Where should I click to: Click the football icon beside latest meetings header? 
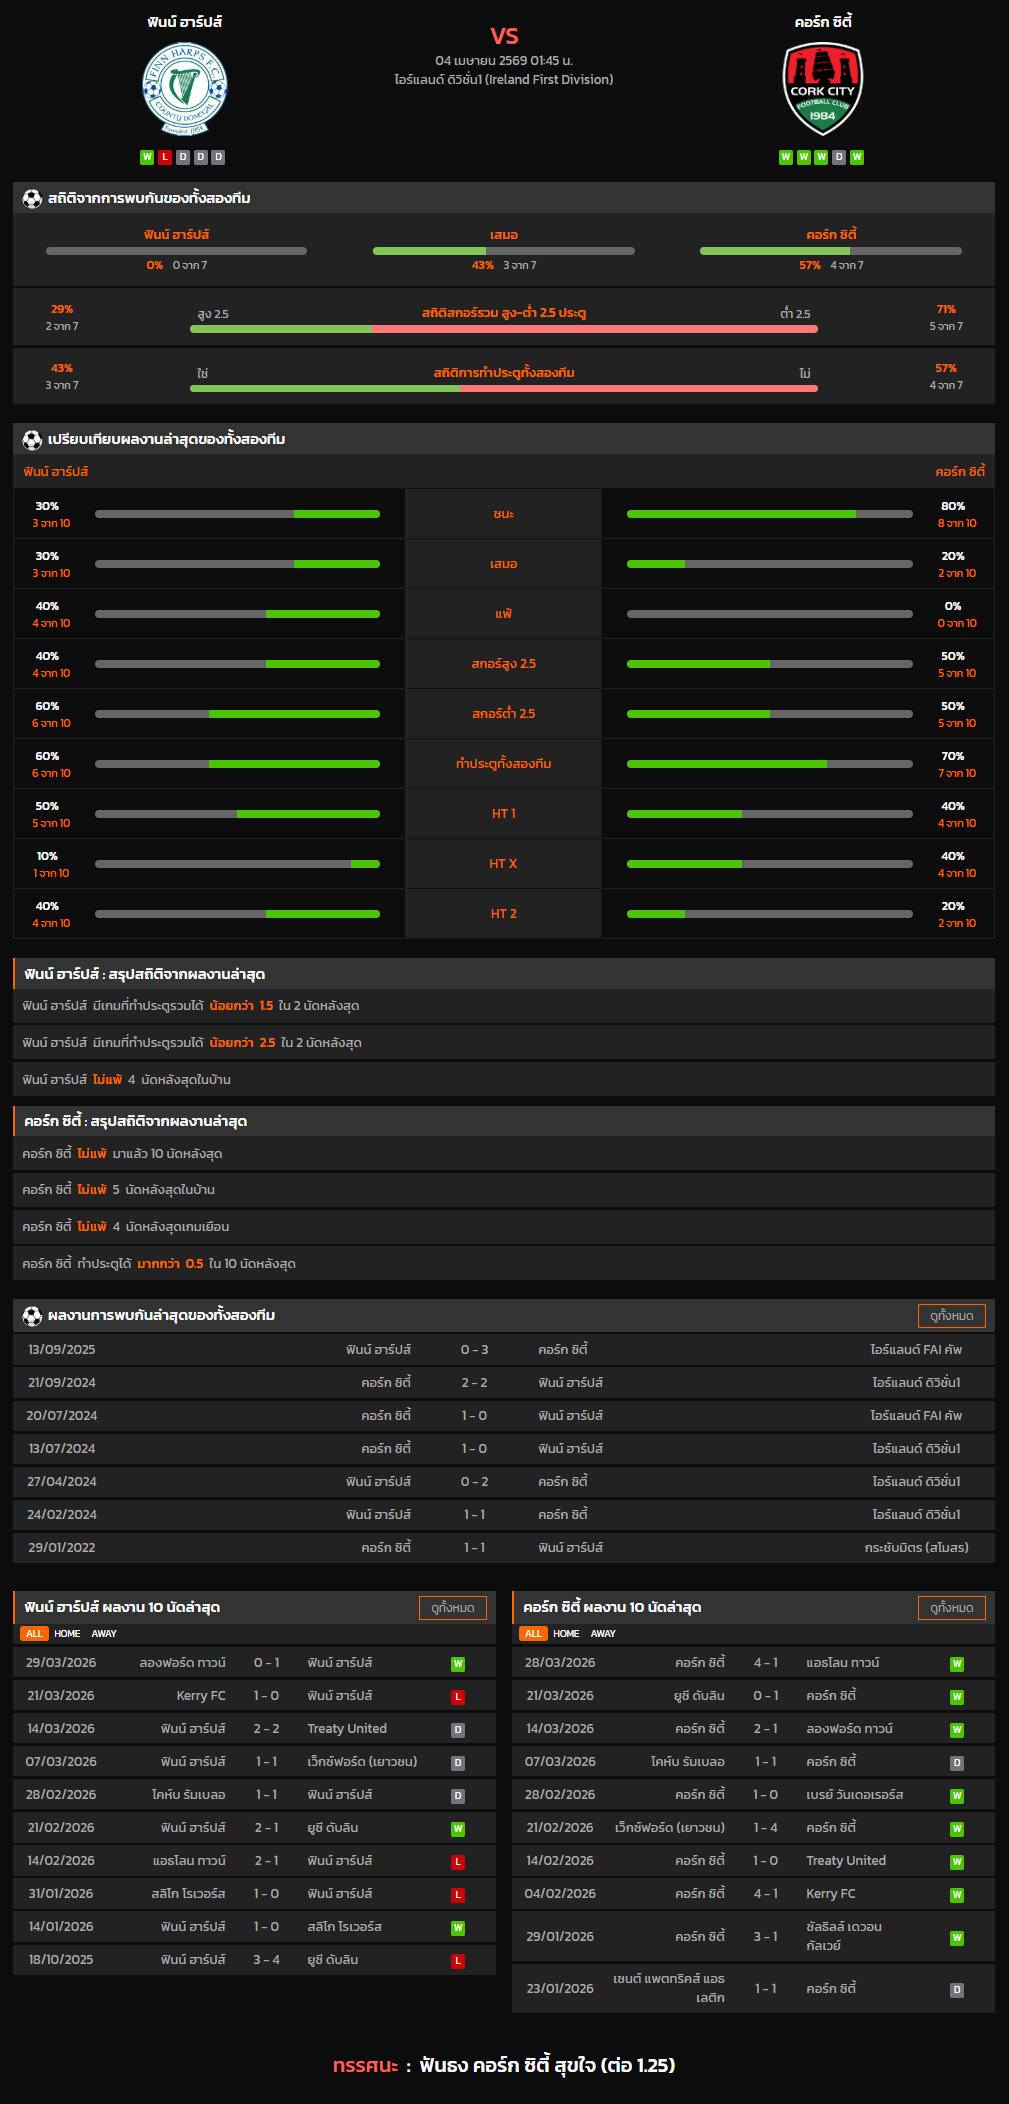click(32, 1315)
